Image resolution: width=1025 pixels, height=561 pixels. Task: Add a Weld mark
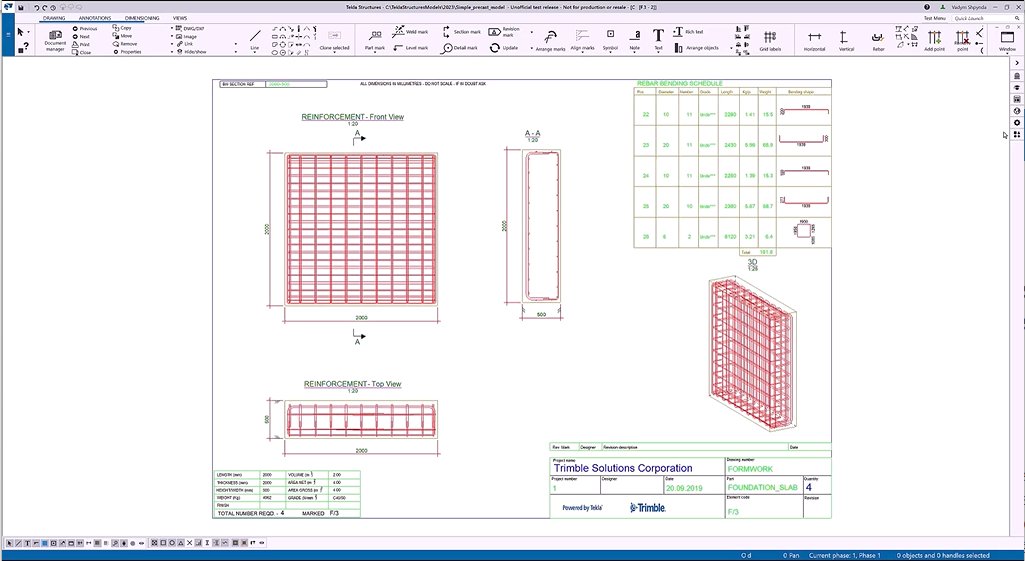[410, 31]
